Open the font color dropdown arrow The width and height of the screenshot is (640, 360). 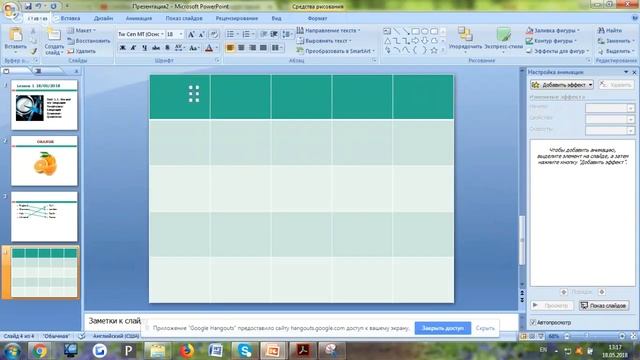(x=217, y=48)
